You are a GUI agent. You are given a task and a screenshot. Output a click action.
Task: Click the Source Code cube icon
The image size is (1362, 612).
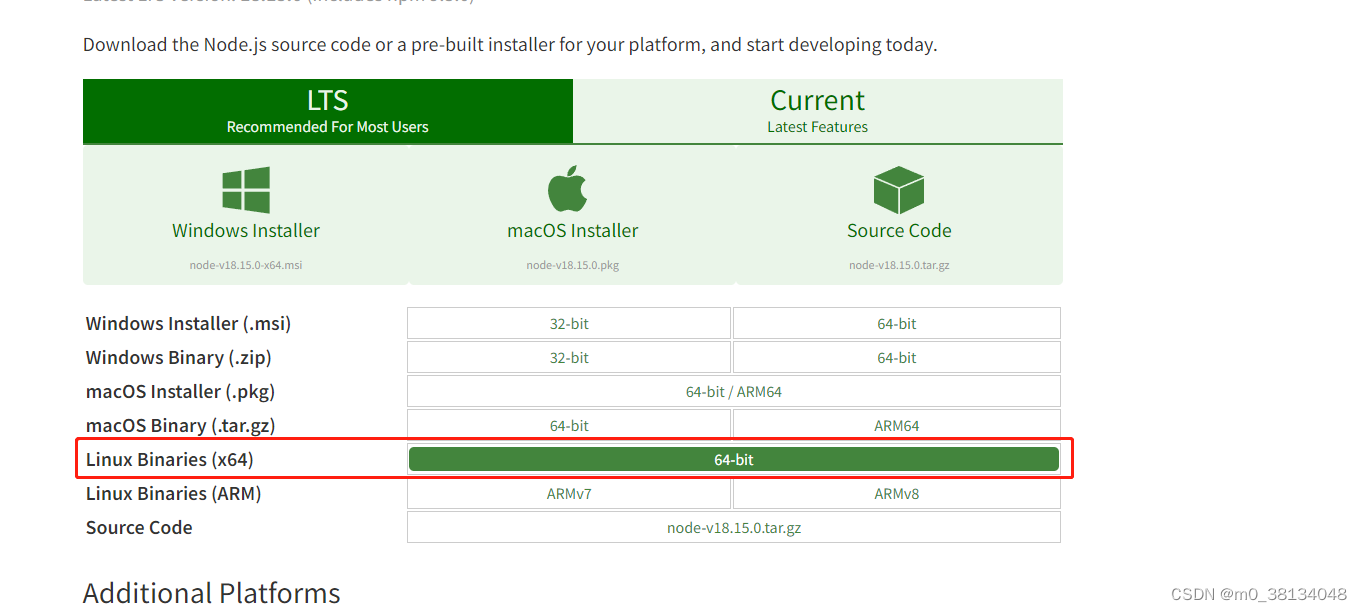[898, 190]
